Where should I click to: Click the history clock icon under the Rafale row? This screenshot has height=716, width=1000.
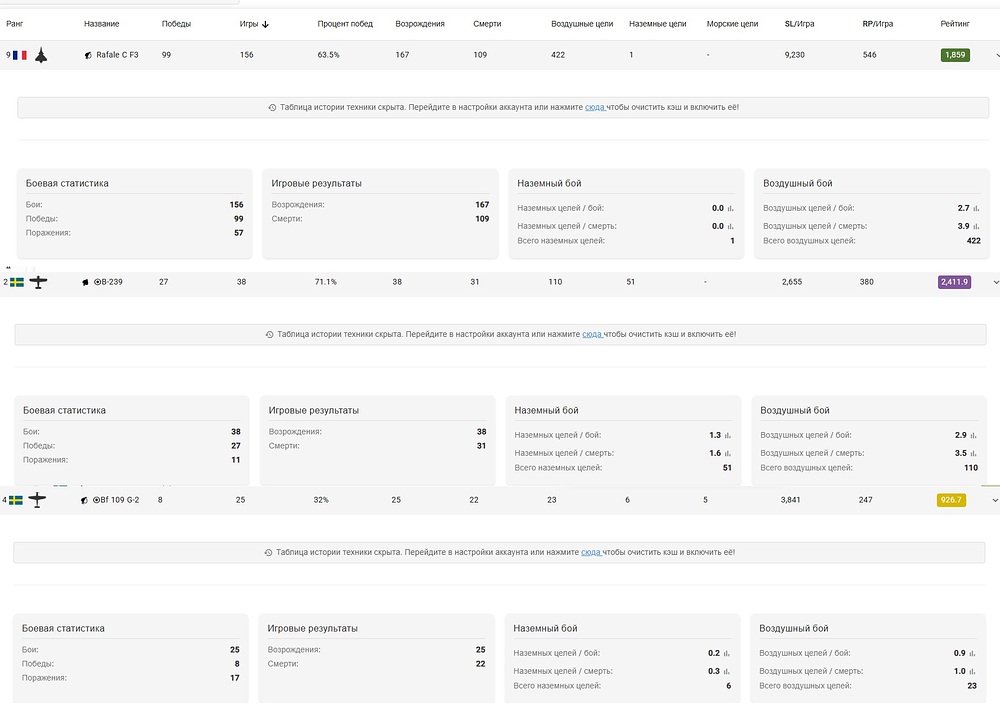point(272,108)
